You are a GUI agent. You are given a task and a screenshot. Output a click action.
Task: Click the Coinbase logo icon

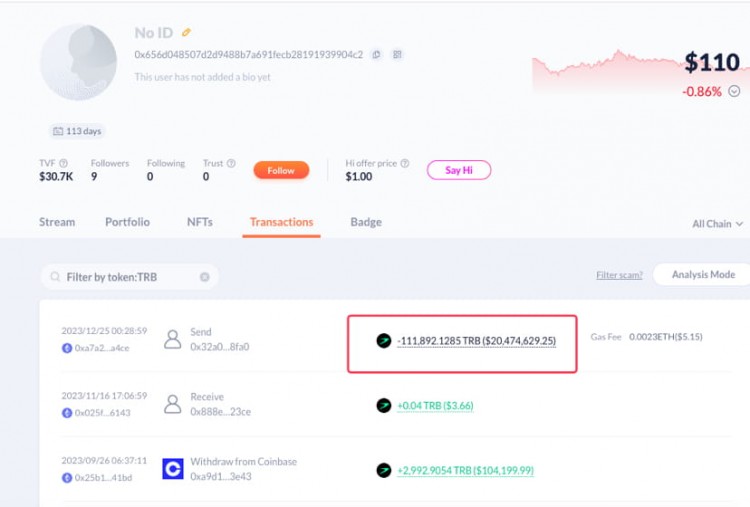(173, 468)
